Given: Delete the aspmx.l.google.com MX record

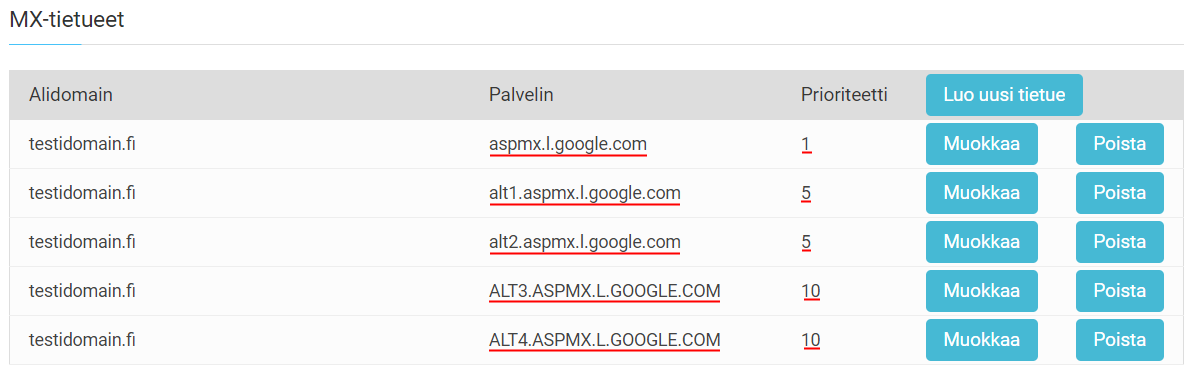Looking at the screenshot, I should point(1120,144).
